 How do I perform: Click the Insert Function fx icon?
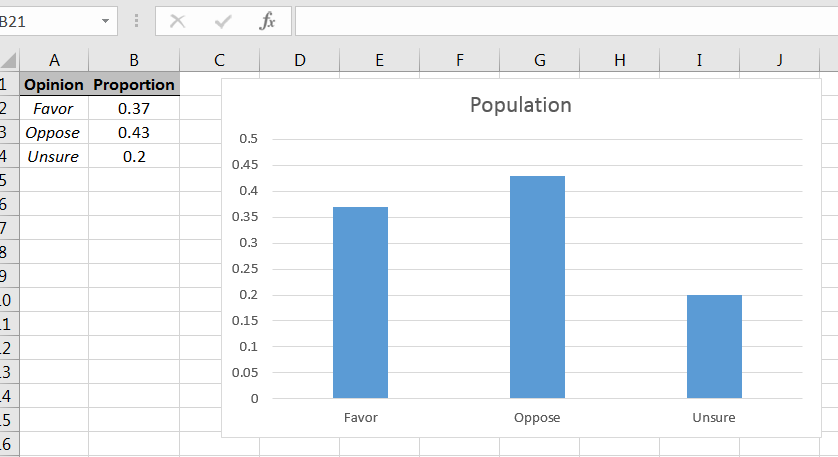[x=267, y=21]
